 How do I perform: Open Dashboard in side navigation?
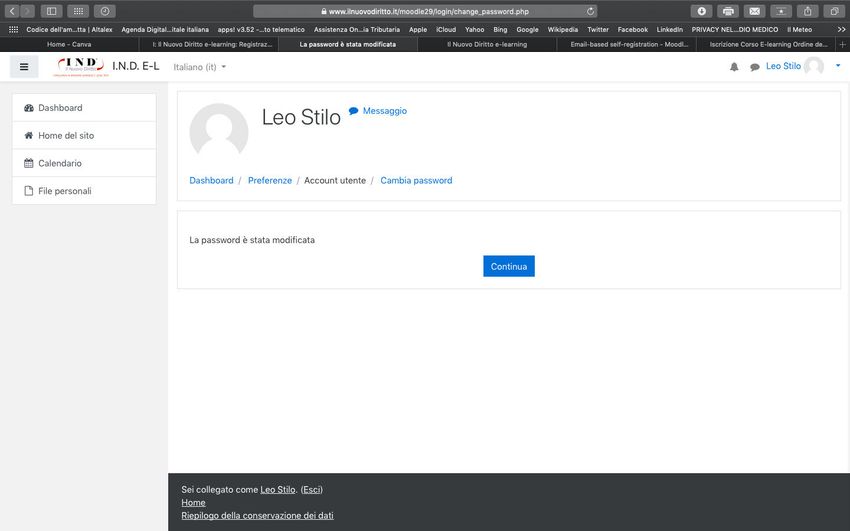point(84,108)
